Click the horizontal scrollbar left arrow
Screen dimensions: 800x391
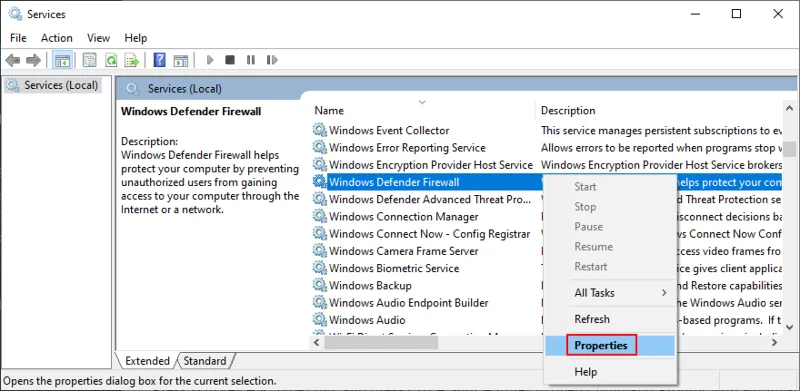[x=316, y=343]
